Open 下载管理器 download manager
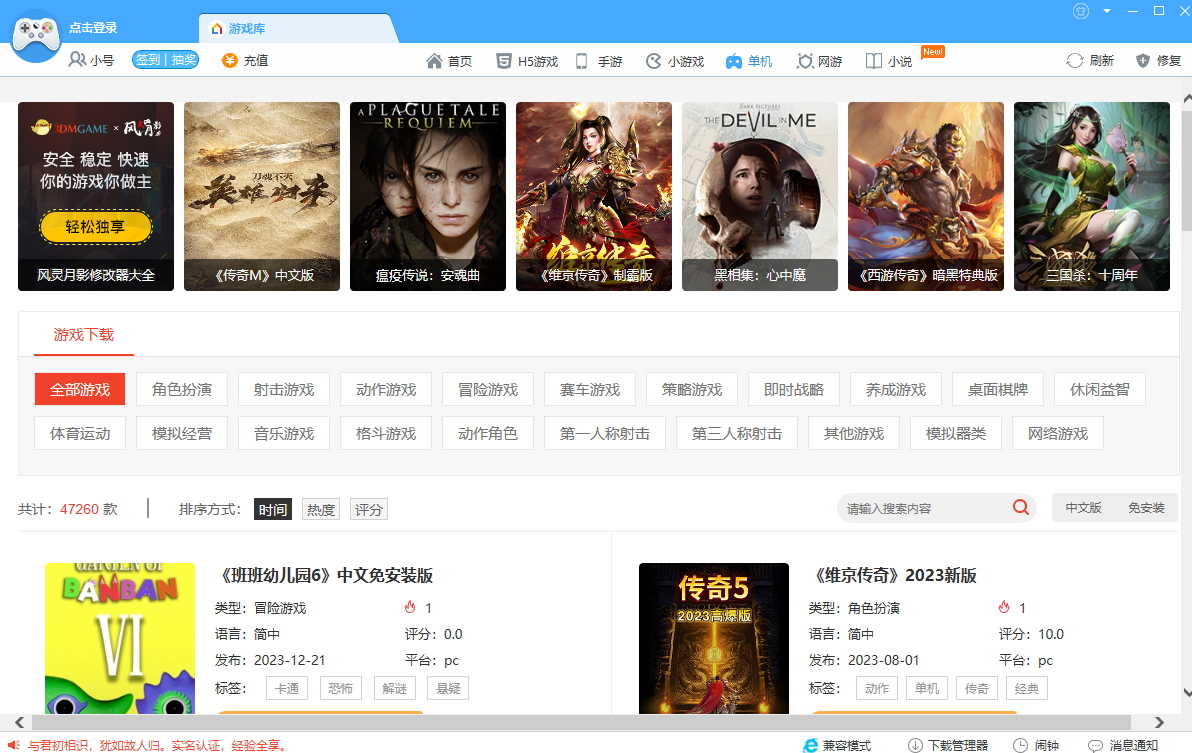 [948, 745]
